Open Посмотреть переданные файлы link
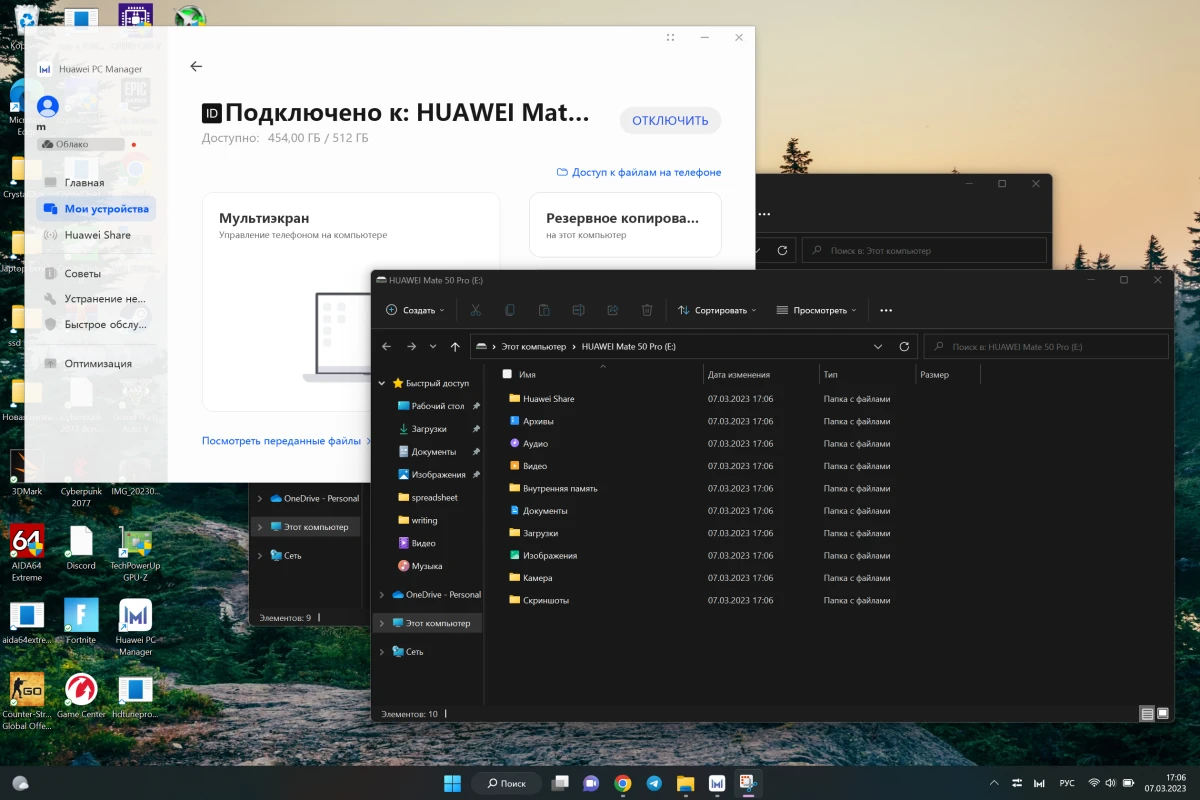 pyautogui.click(x=287, y=440)
